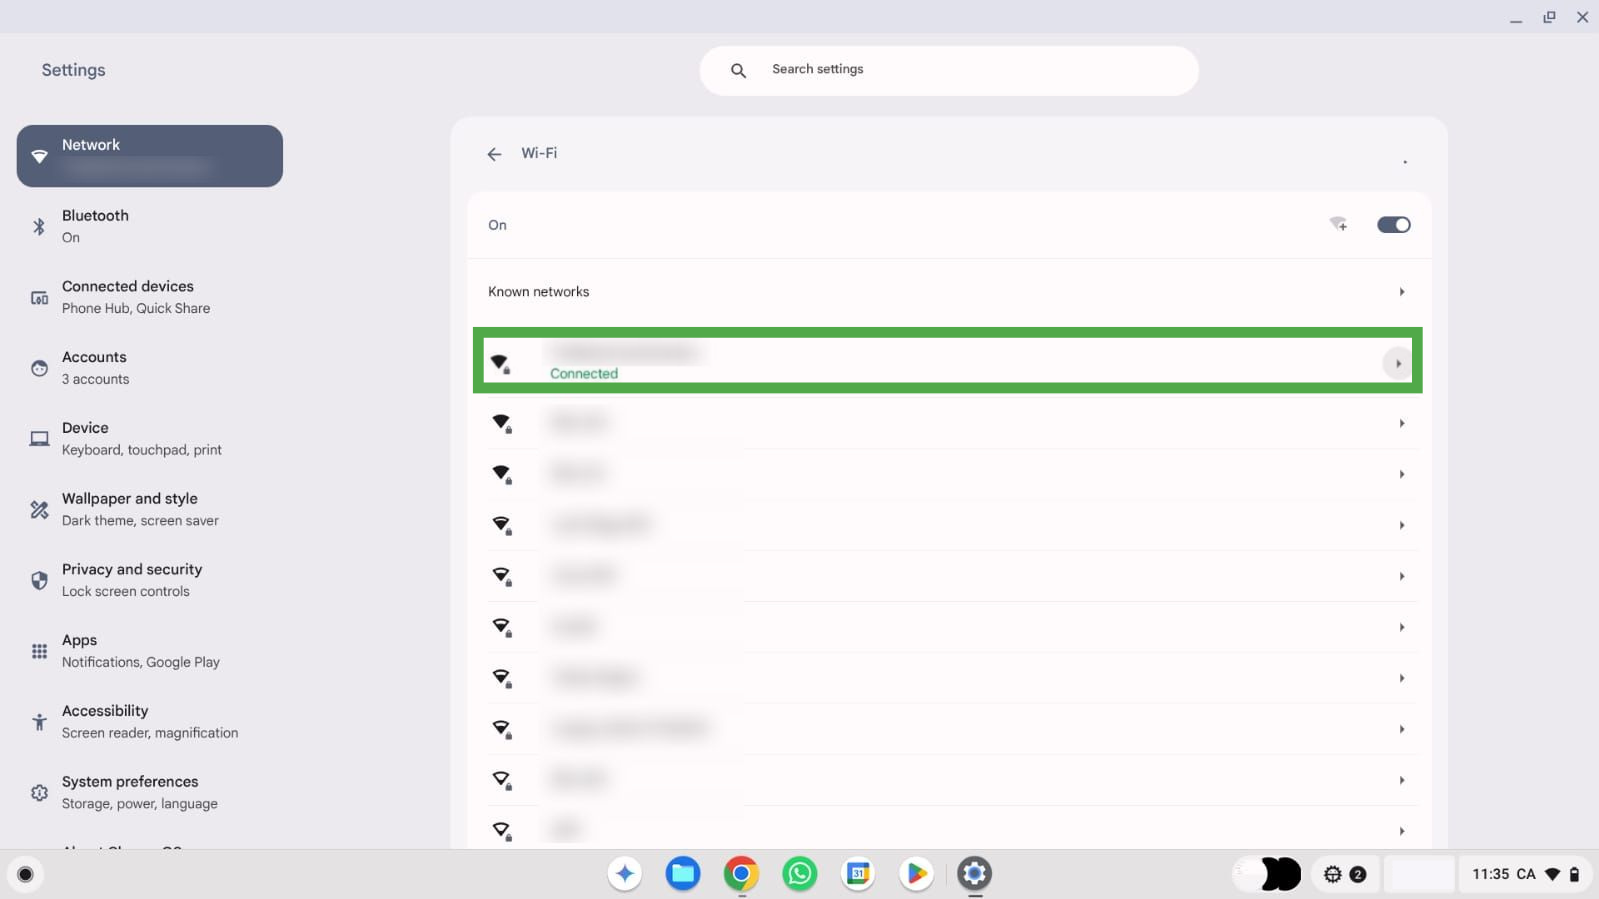Click 'Storage, power, language' subtitle
The width and height of the screenshot is (1599, 899).
pyautogui.click(x=139, y=804)
